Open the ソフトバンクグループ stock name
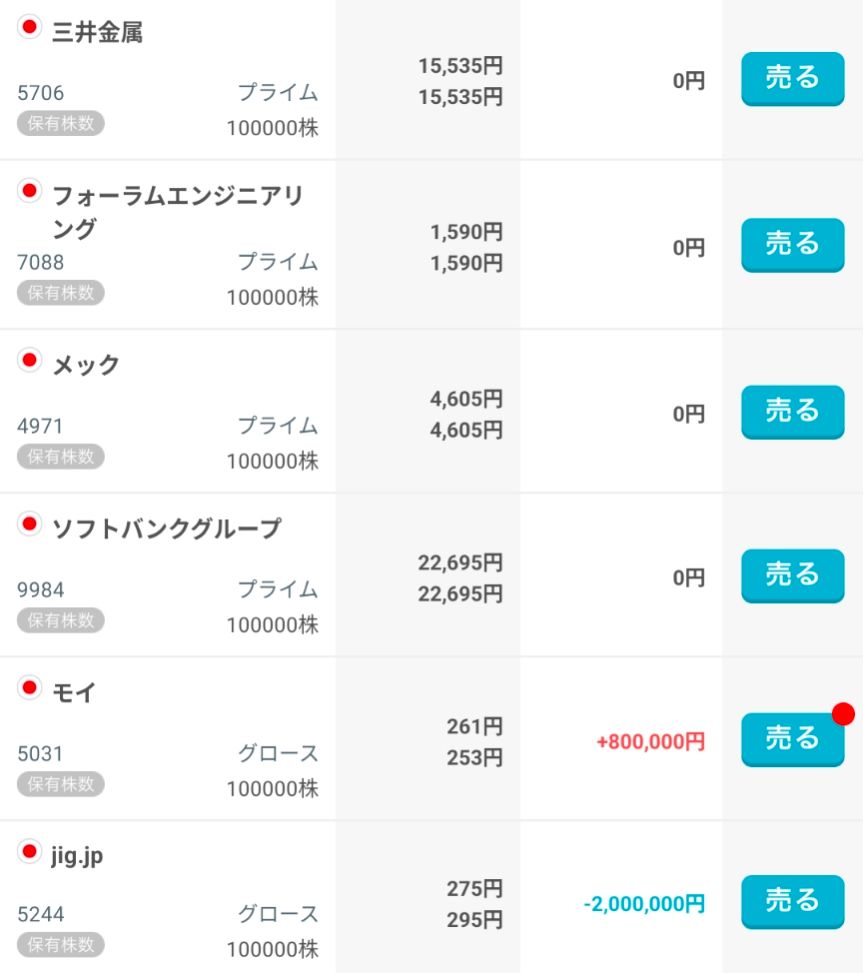 (167, 528)
